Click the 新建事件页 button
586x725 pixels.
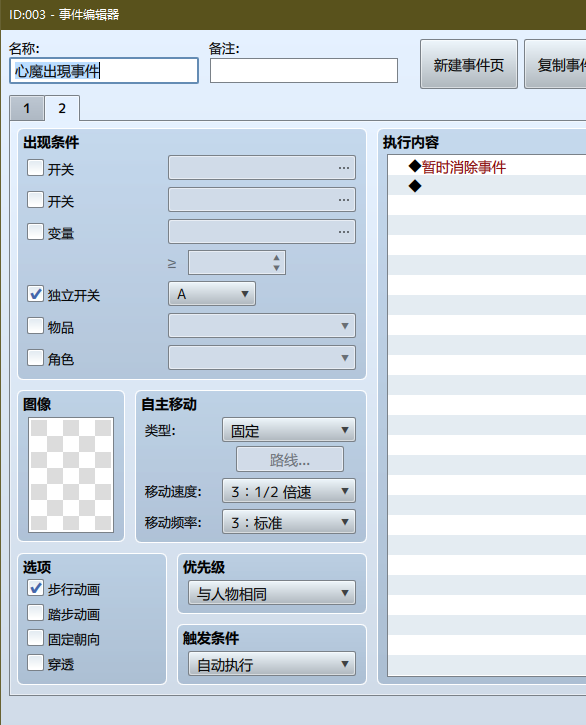(x=469, y=64)
